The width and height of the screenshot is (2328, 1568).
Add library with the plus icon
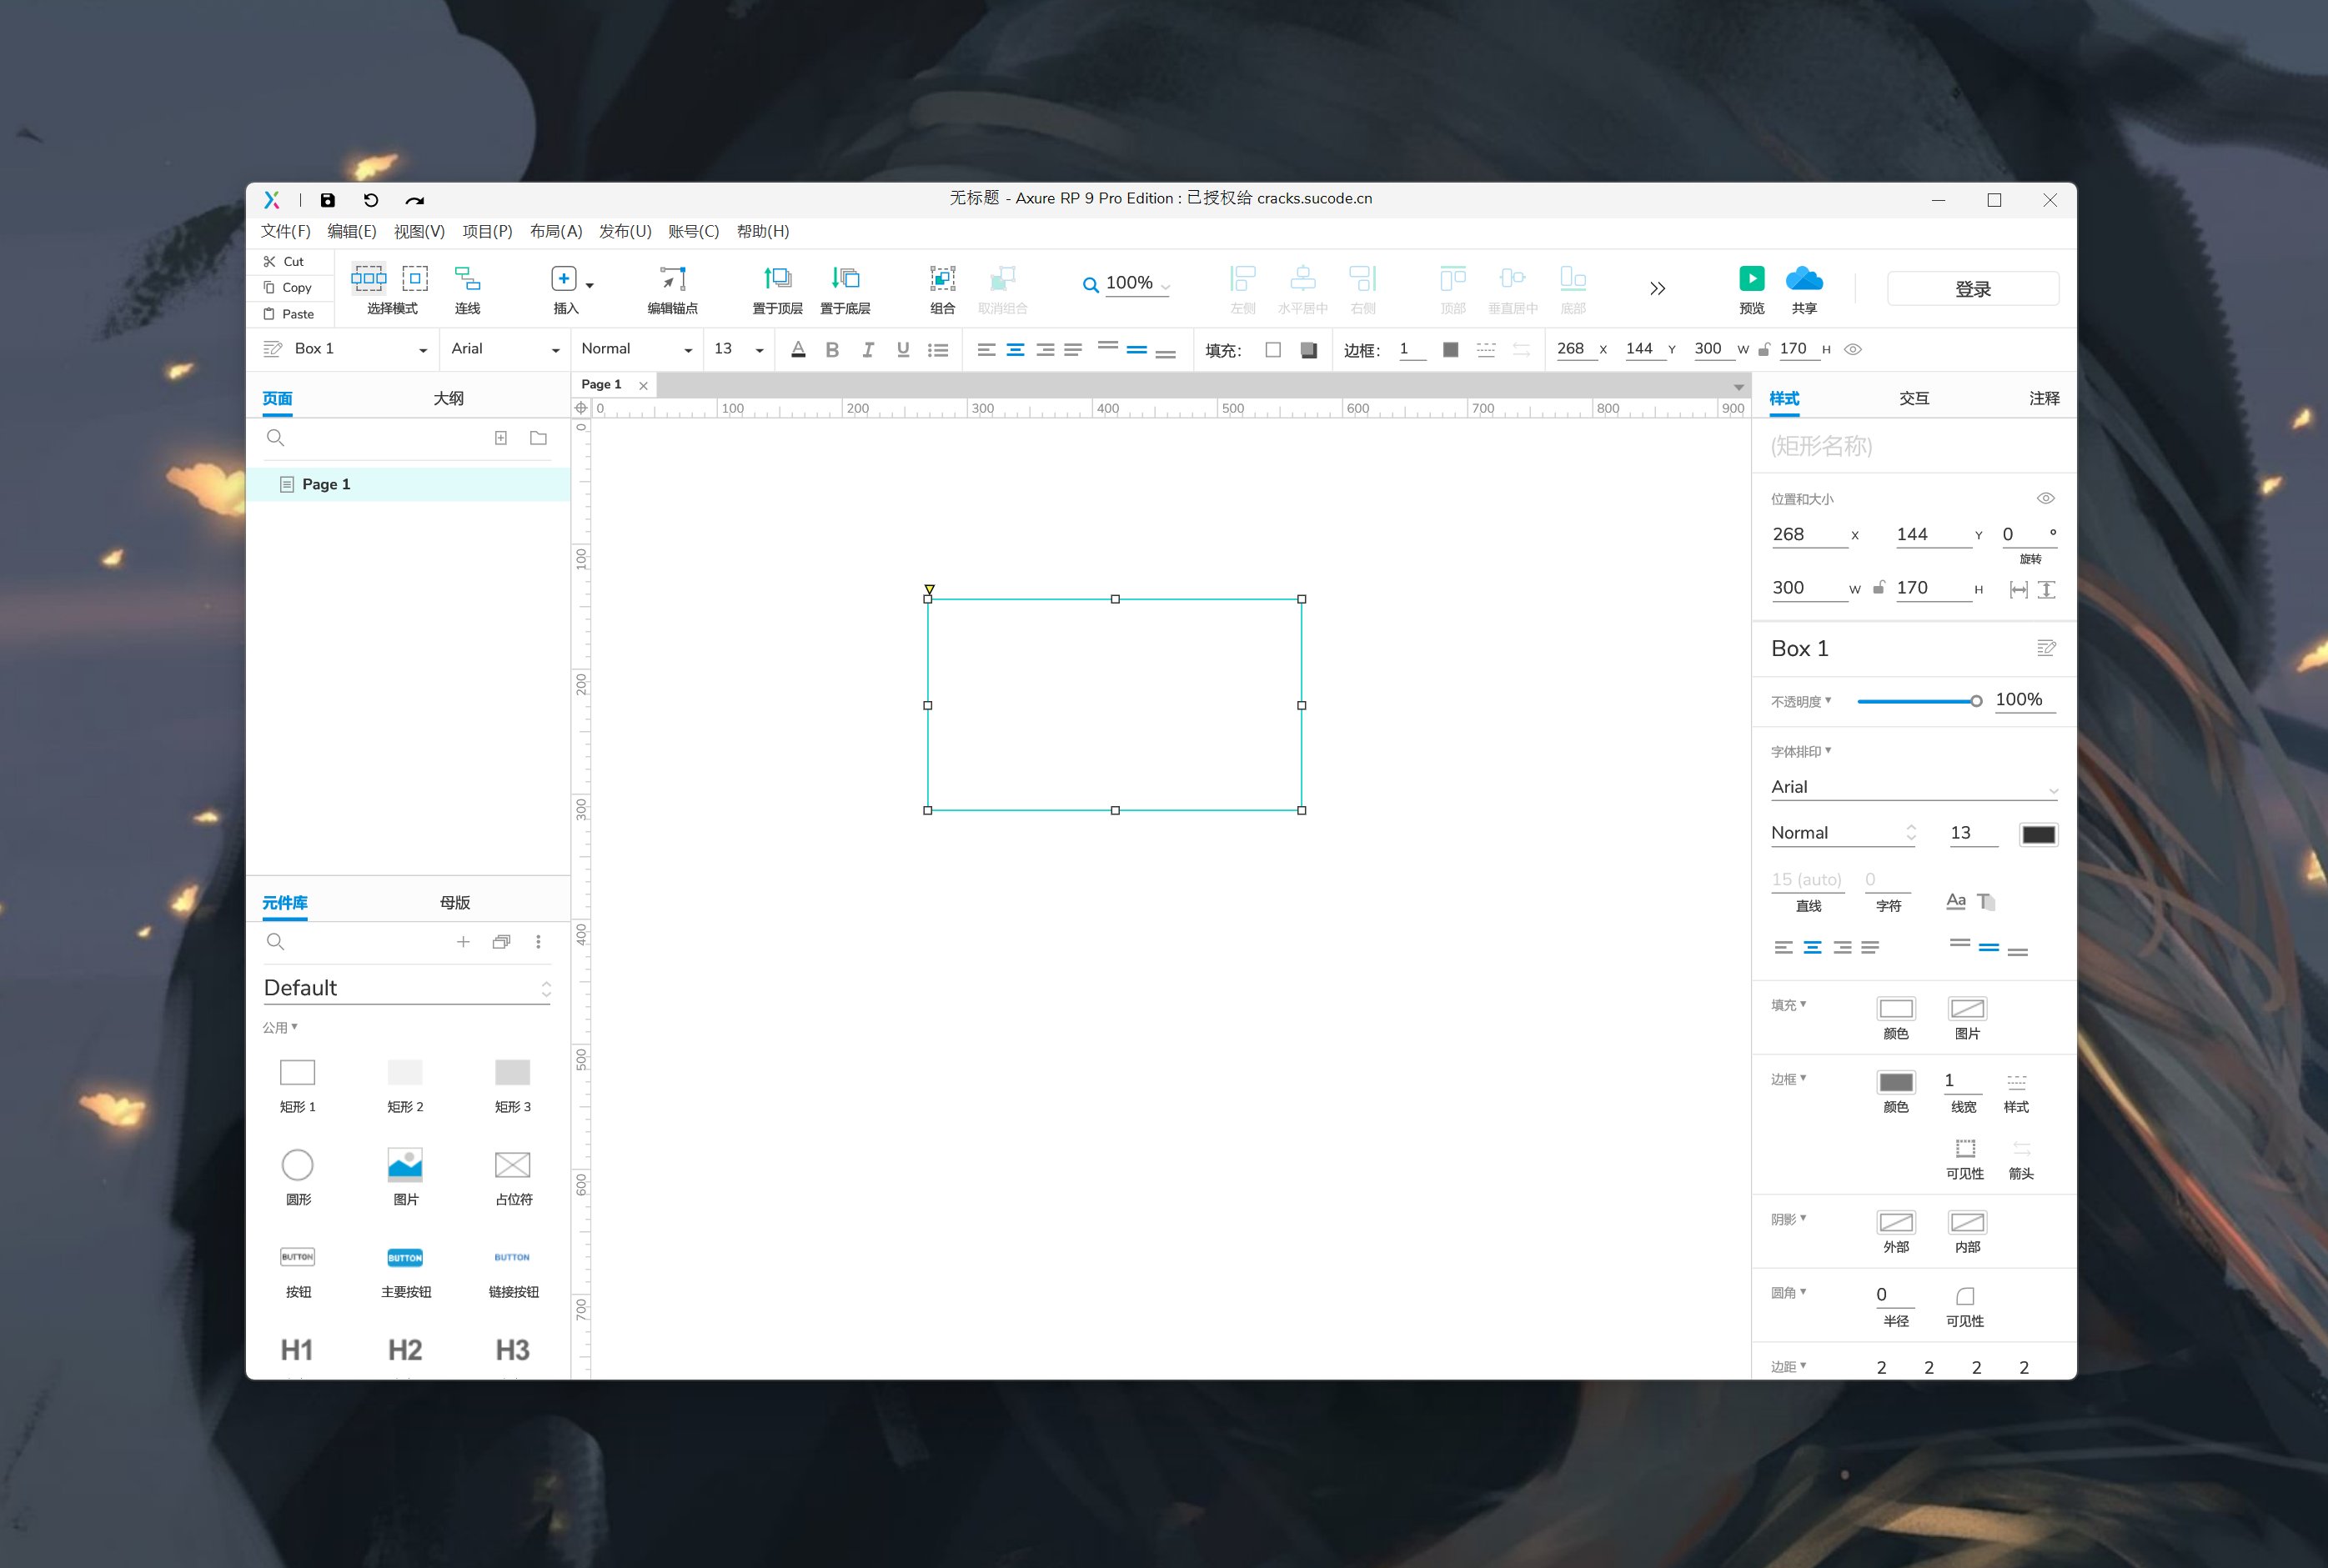click(x=463, y=942)
